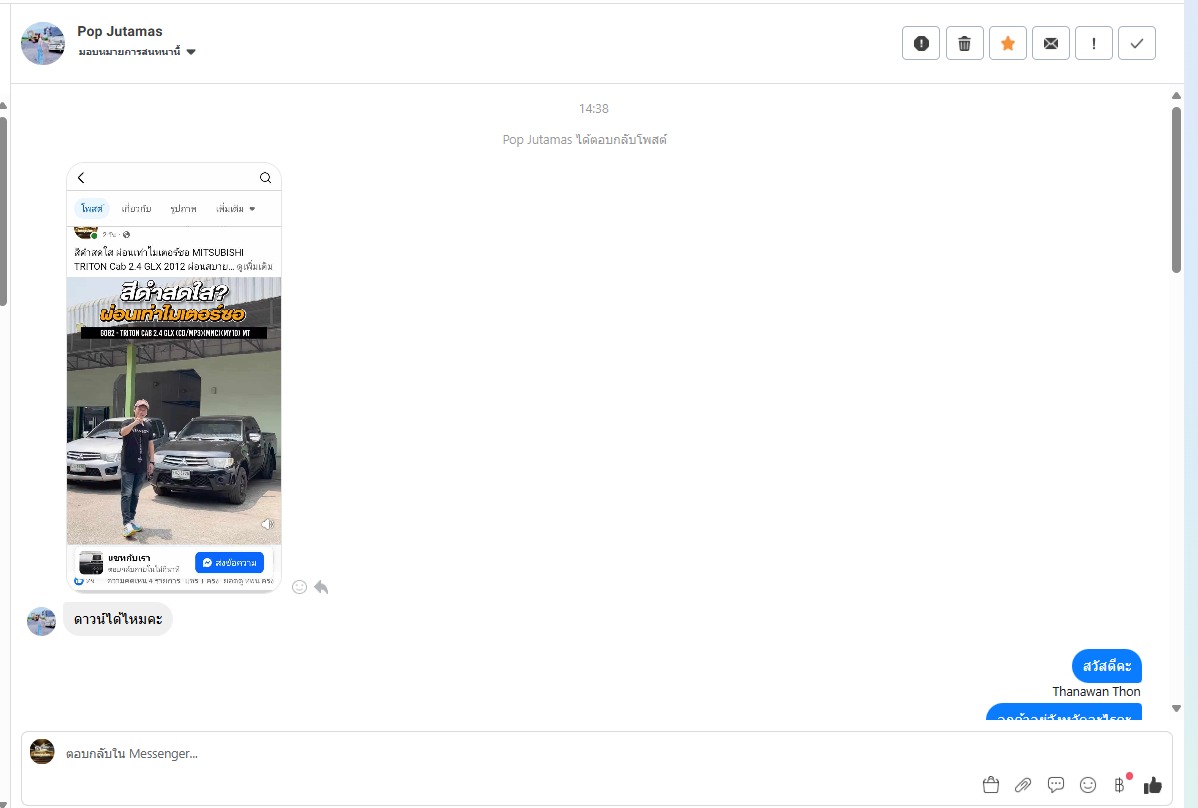The height and width of the screenshot is (808, 1198).
Task: Click the ดูเพิ่มเติม link in post caption
Action: point(254,267)
